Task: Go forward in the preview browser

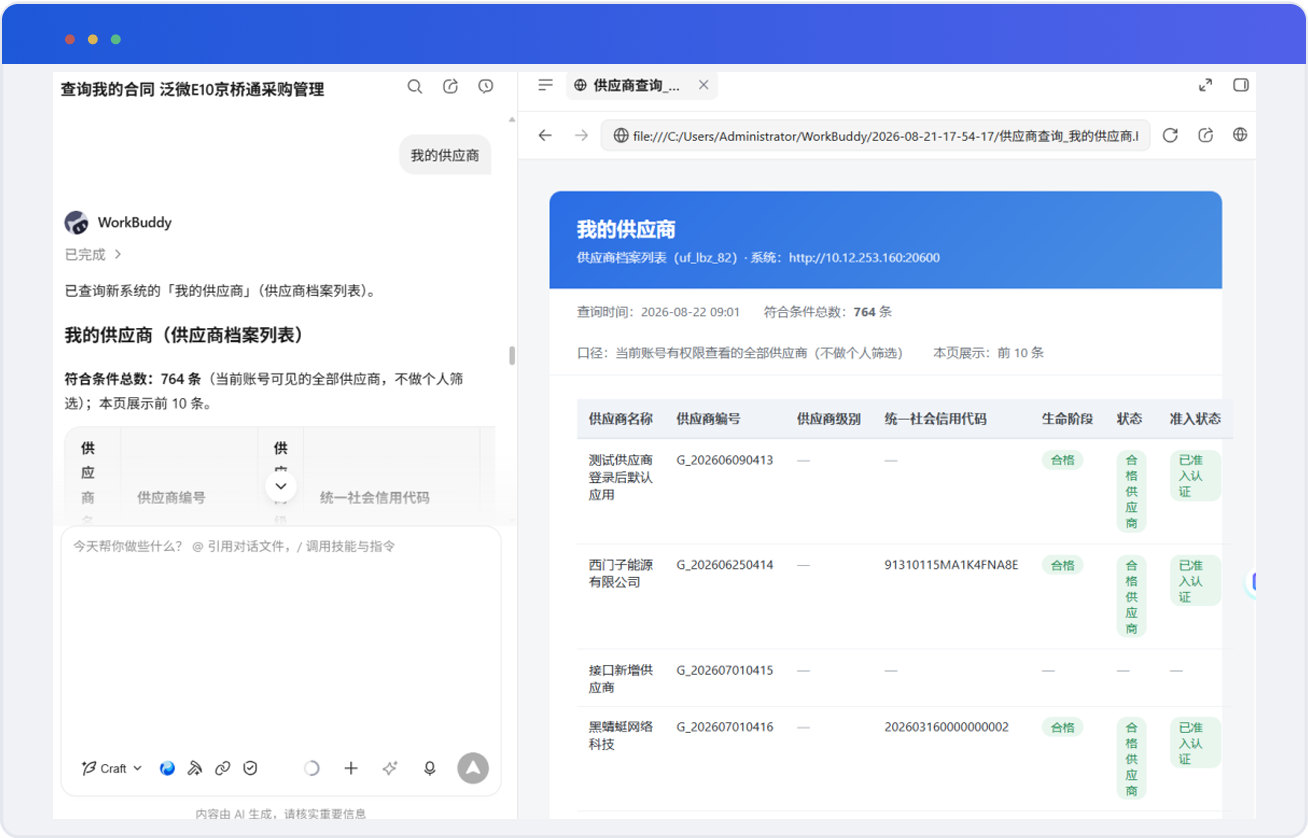Action: tap(581, 135)
